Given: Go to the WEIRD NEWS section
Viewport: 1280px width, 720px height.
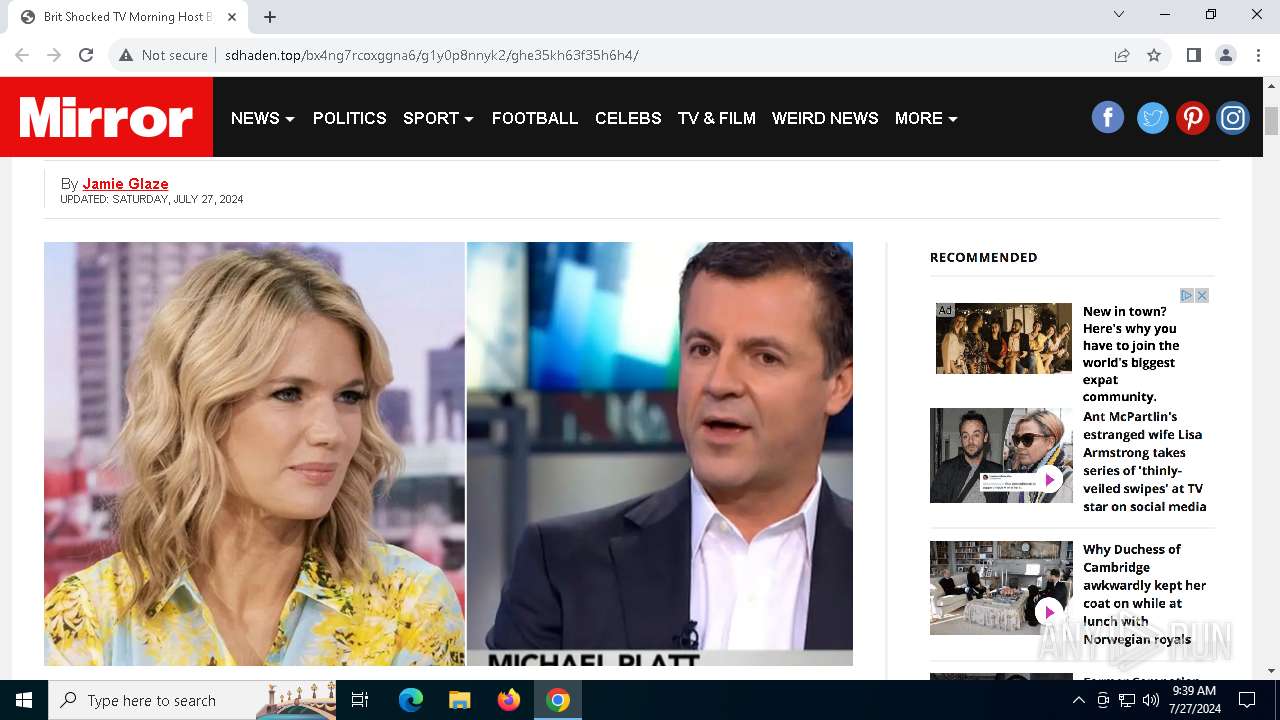Looking at the screenshot, I should point(825,118).
